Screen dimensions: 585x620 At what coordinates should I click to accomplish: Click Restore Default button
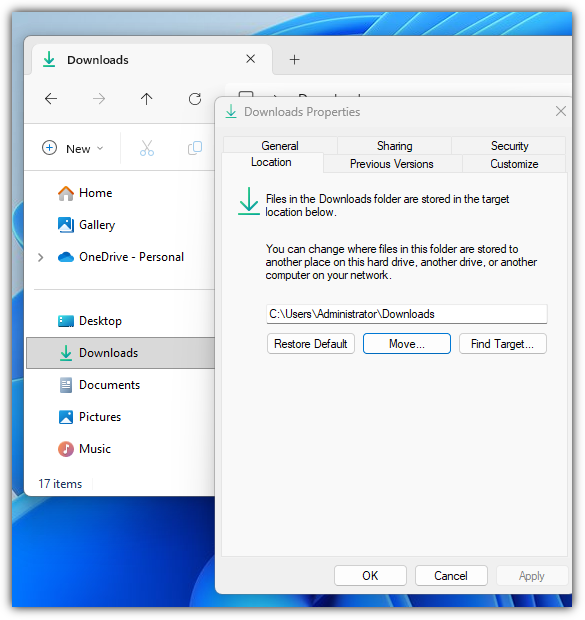click(310, 344)
